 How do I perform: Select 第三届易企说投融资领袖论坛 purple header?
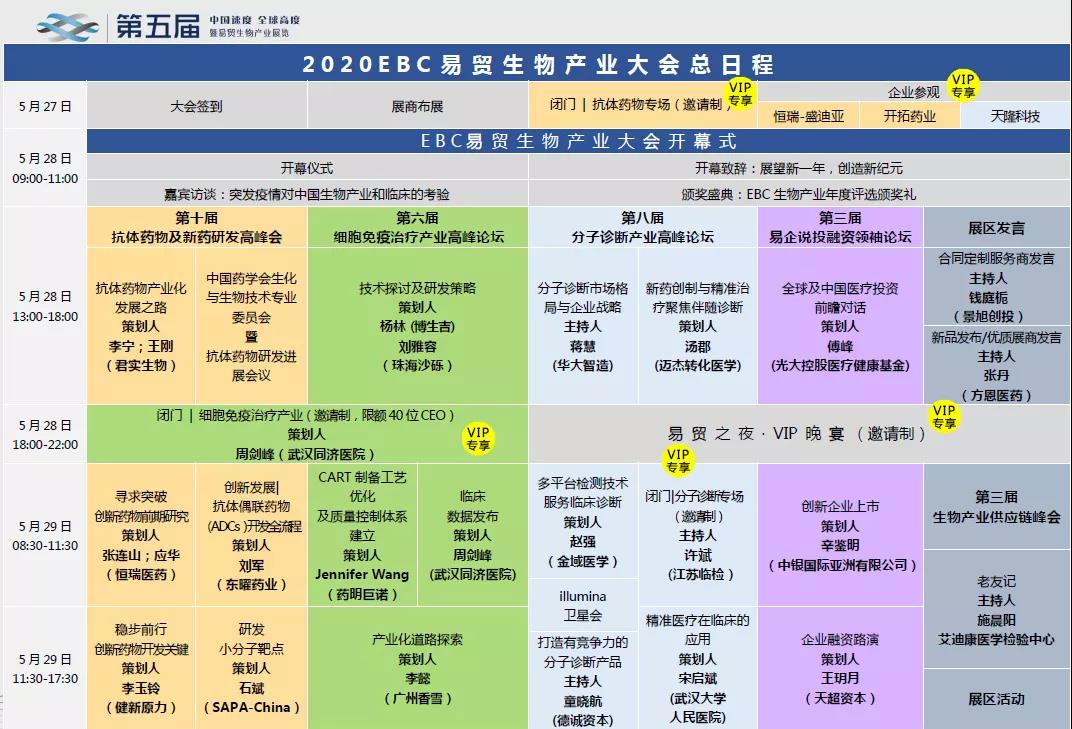[x=840, y=228]
